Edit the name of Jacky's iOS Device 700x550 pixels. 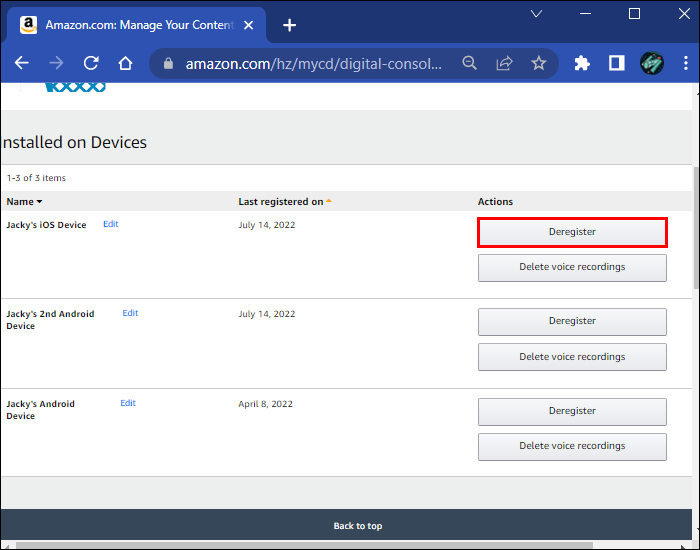(x=111, y=224)
